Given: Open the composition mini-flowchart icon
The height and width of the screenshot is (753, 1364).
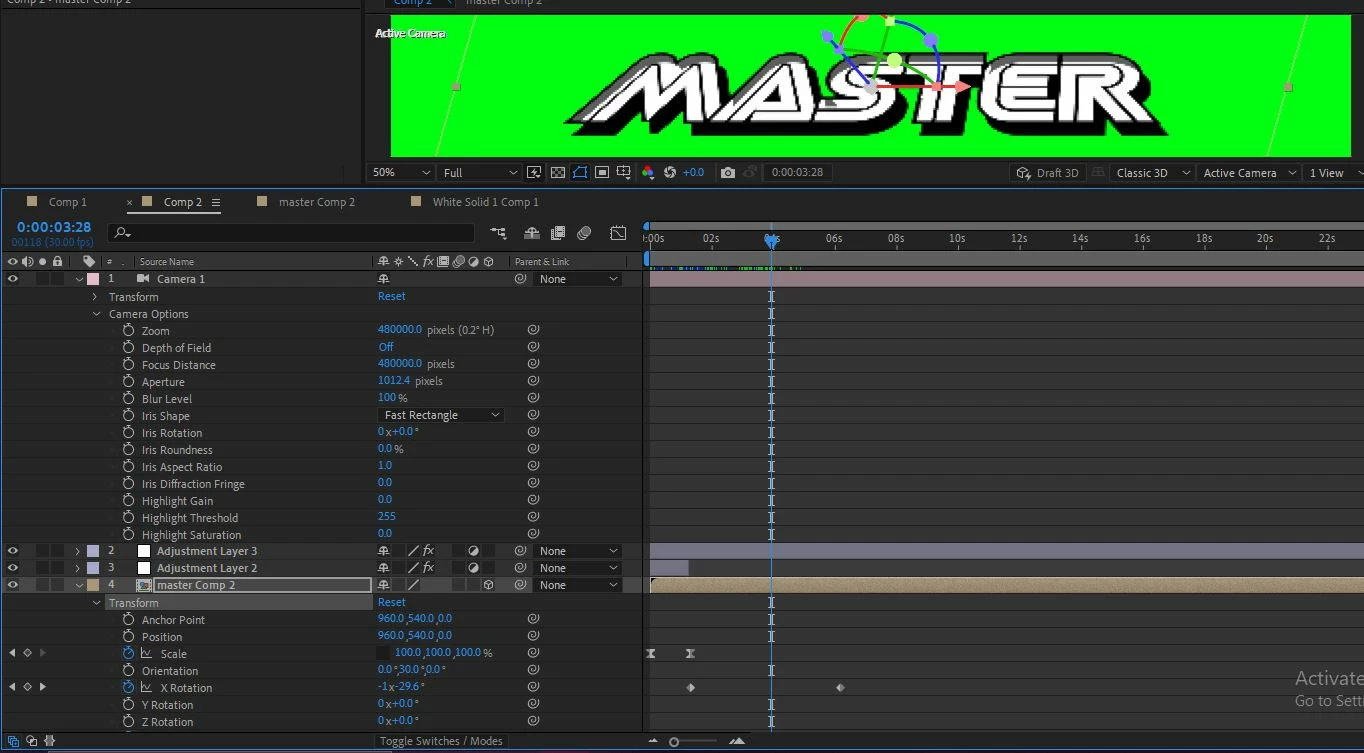Looking at the screenshot, I should pyautogui.click(x=498, y=233).
